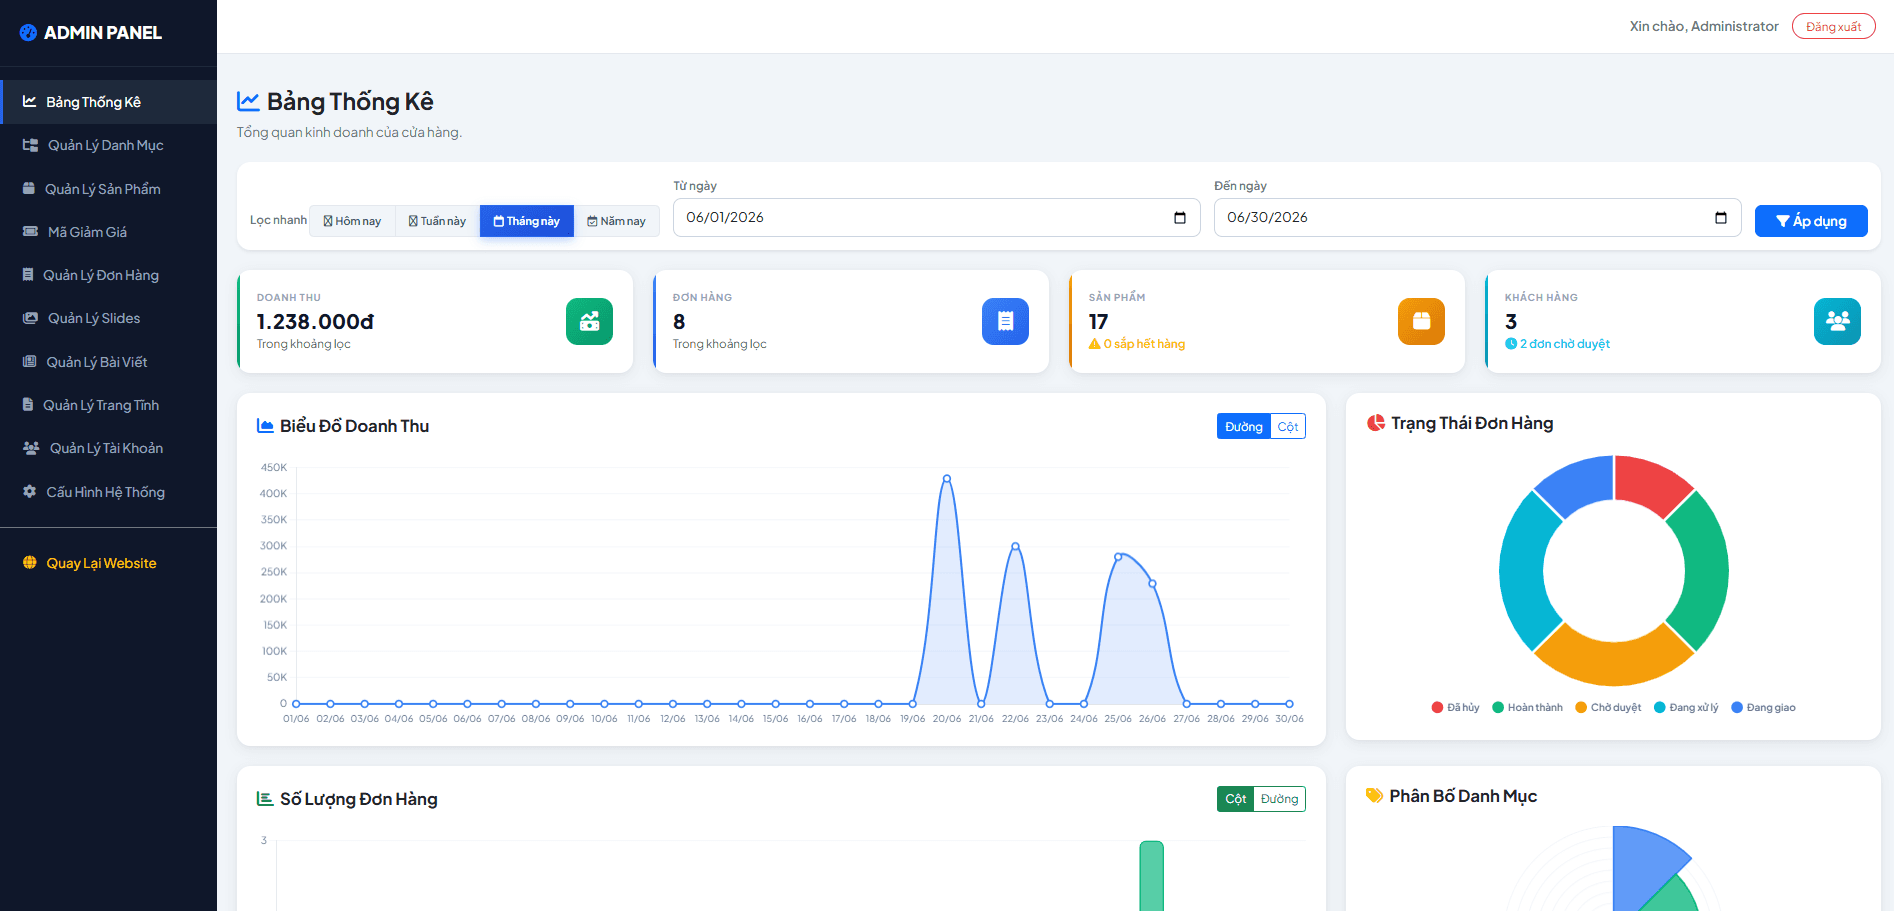Click the Quản Lý Bài Viết newspaper icon

tap(30, 362)
